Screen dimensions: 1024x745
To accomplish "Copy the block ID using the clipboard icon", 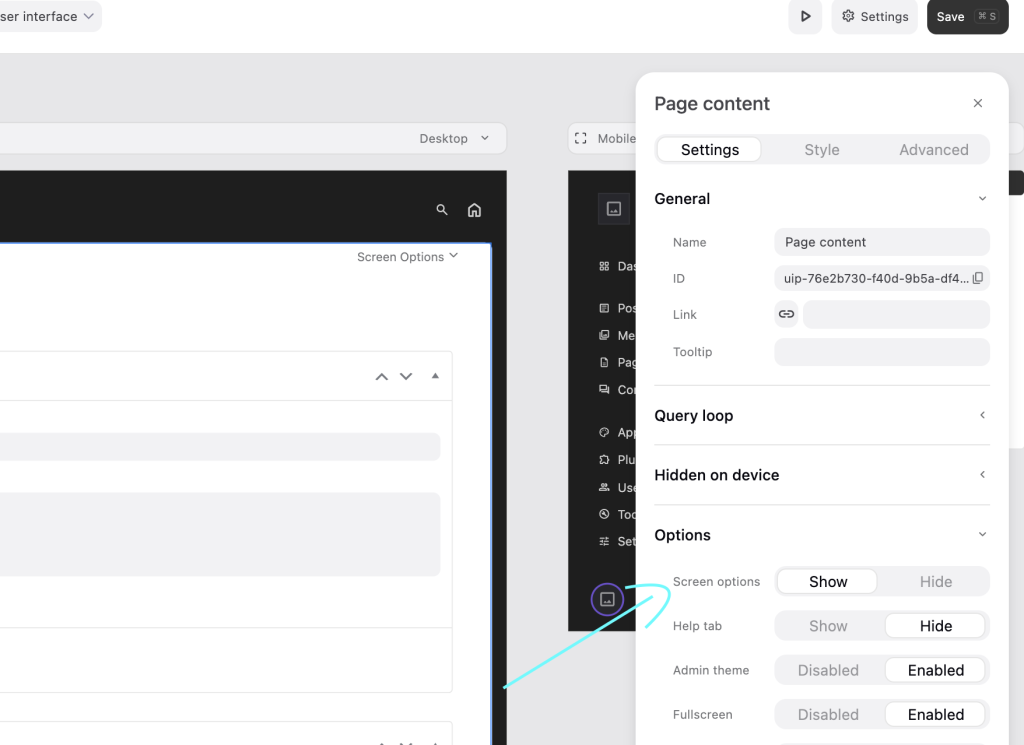I will coord(977,278).
